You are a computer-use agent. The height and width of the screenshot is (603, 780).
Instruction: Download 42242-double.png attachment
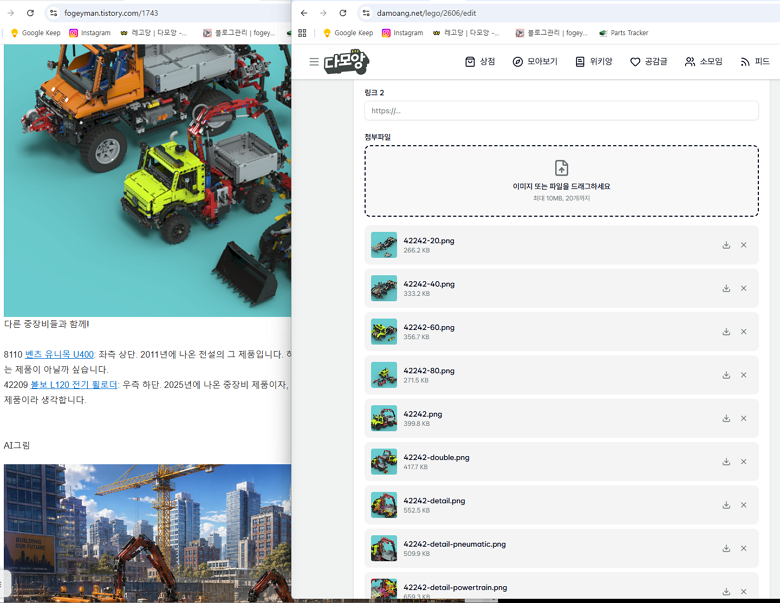point(726,461)
